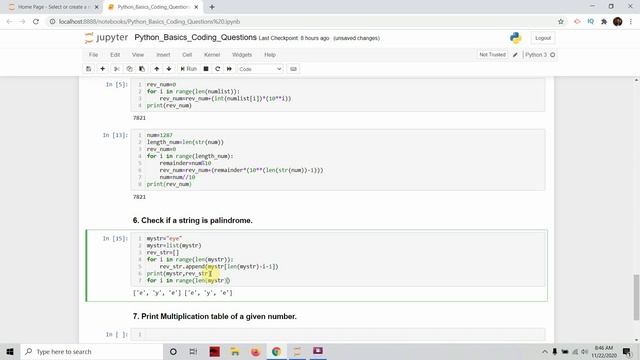This screenshot has height=360, width=640.
Task: Open the Chrome profile avatar
Action: pos(618,22)
